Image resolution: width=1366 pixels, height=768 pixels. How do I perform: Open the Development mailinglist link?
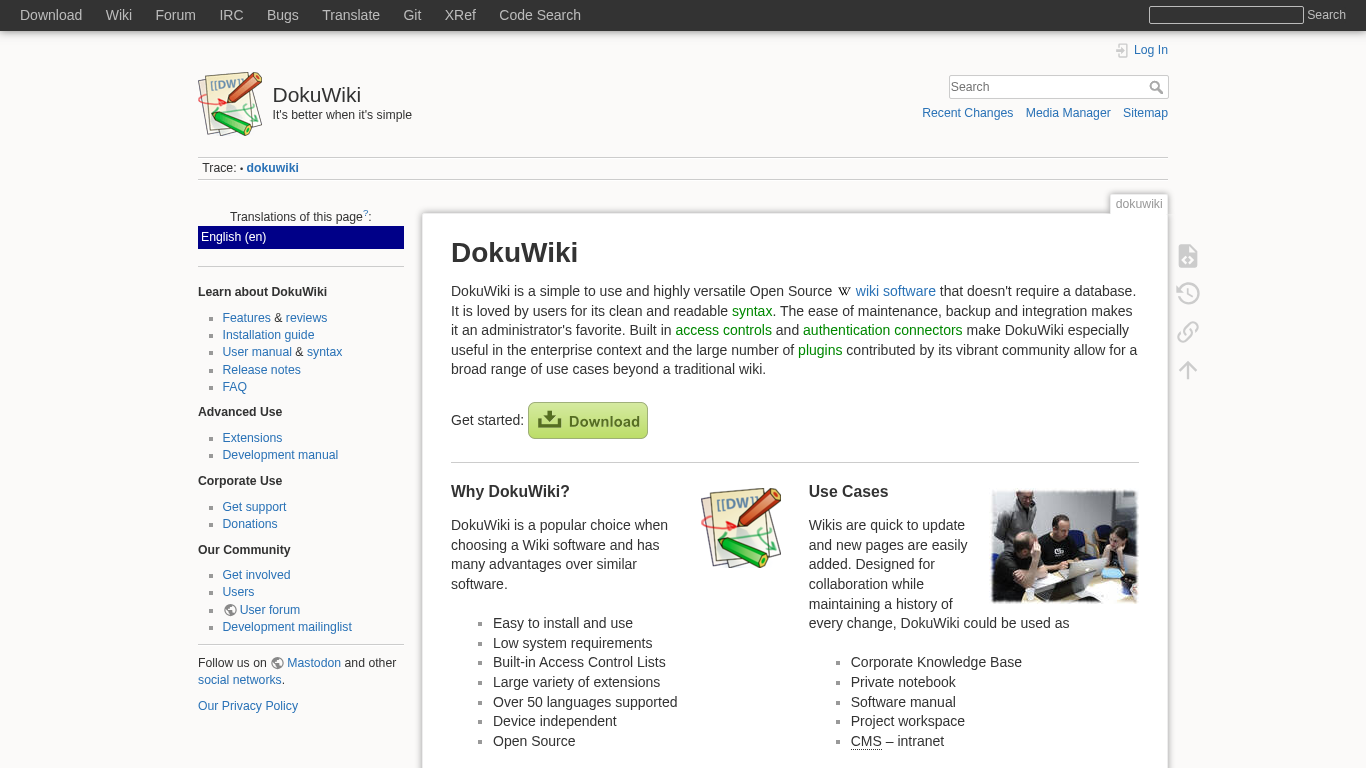pyautogui.click(x=287, y=627)
